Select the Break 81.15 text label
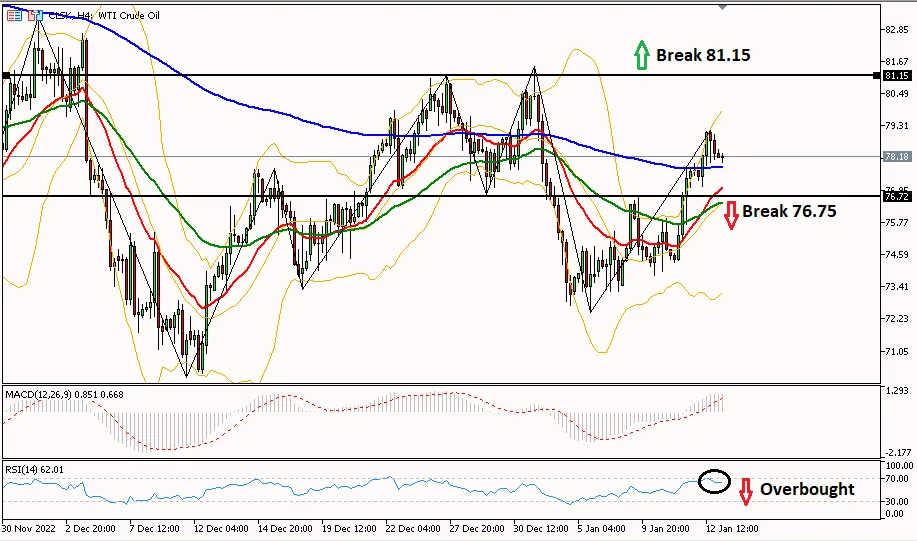 point(703,55)
